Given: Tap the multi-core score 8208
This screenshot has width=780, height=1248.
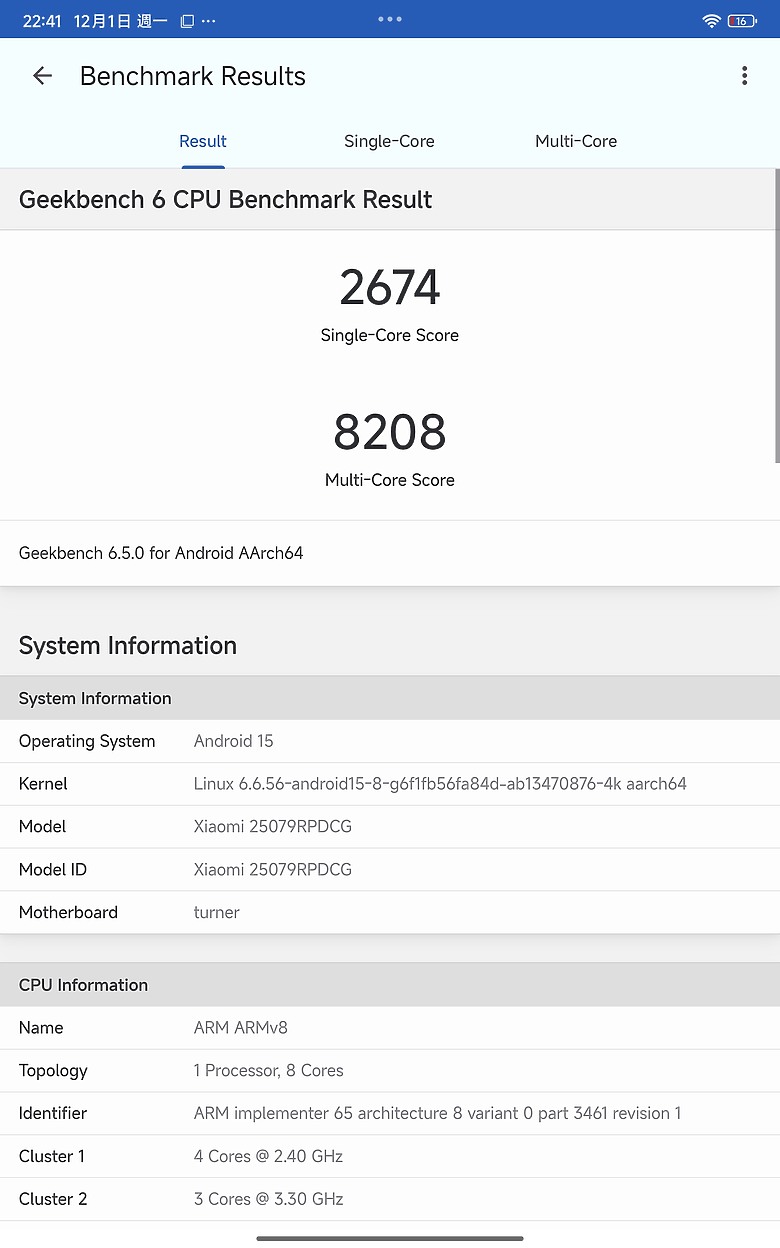Looking at the screenshot, I should [x=390, y=432].
